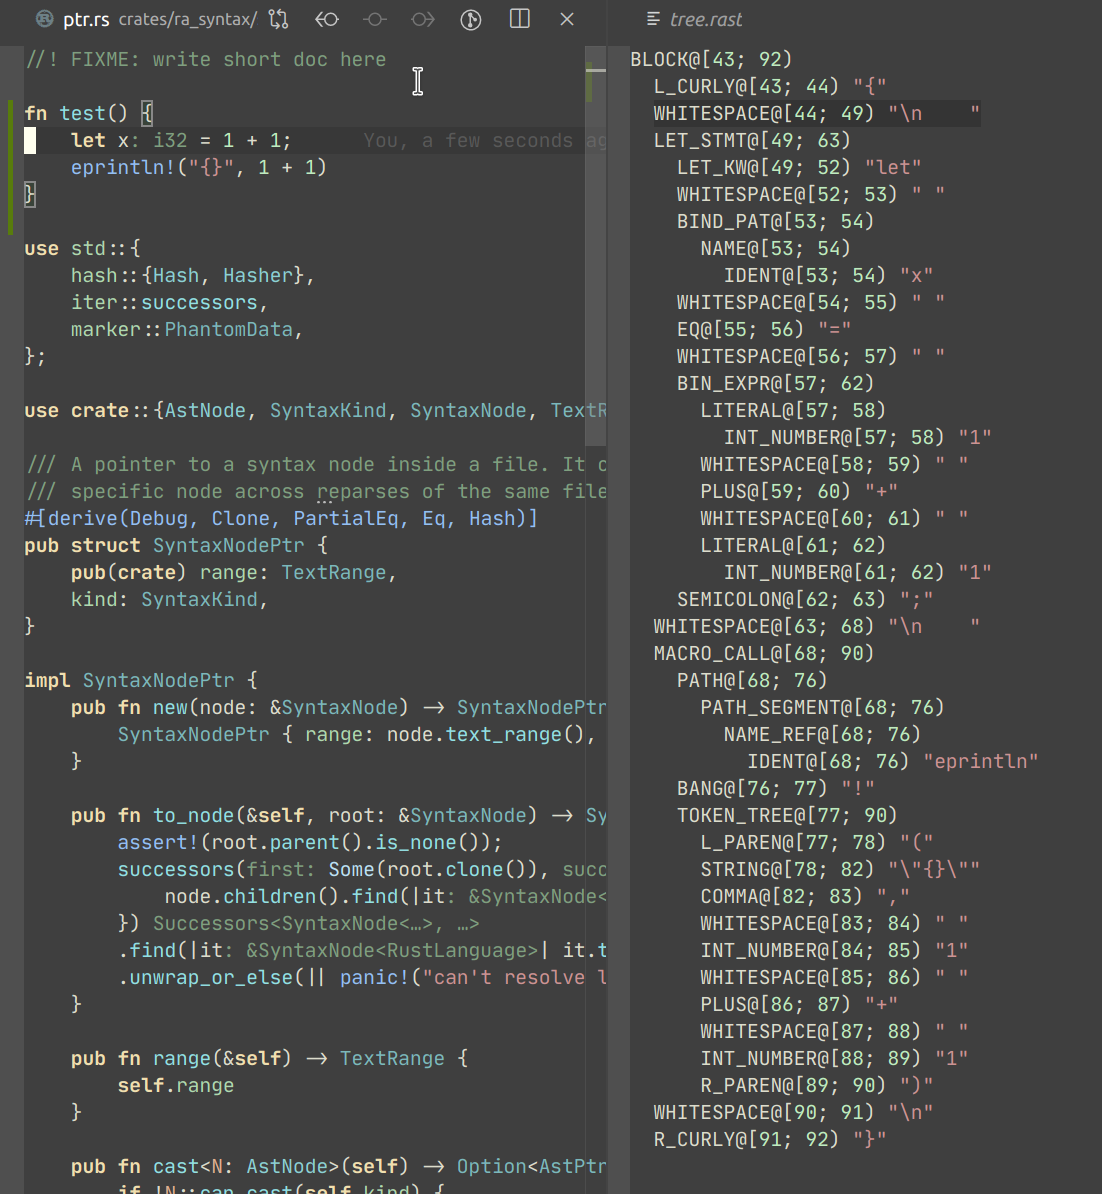Click the circular Git history toolbar icon
Viewport: 1102px width, 1194px height.
tap(471, 19)
